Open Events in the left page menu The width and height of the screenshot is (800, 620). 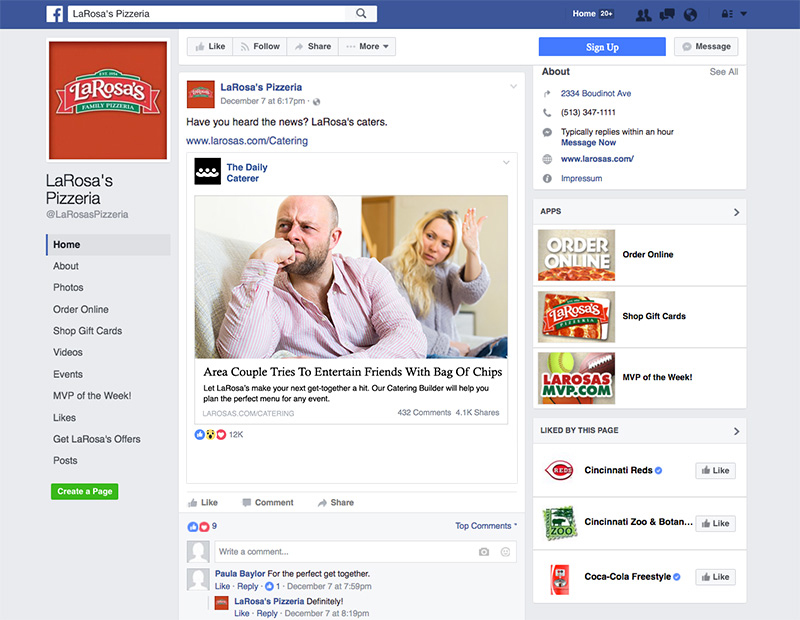coord(68,375)
